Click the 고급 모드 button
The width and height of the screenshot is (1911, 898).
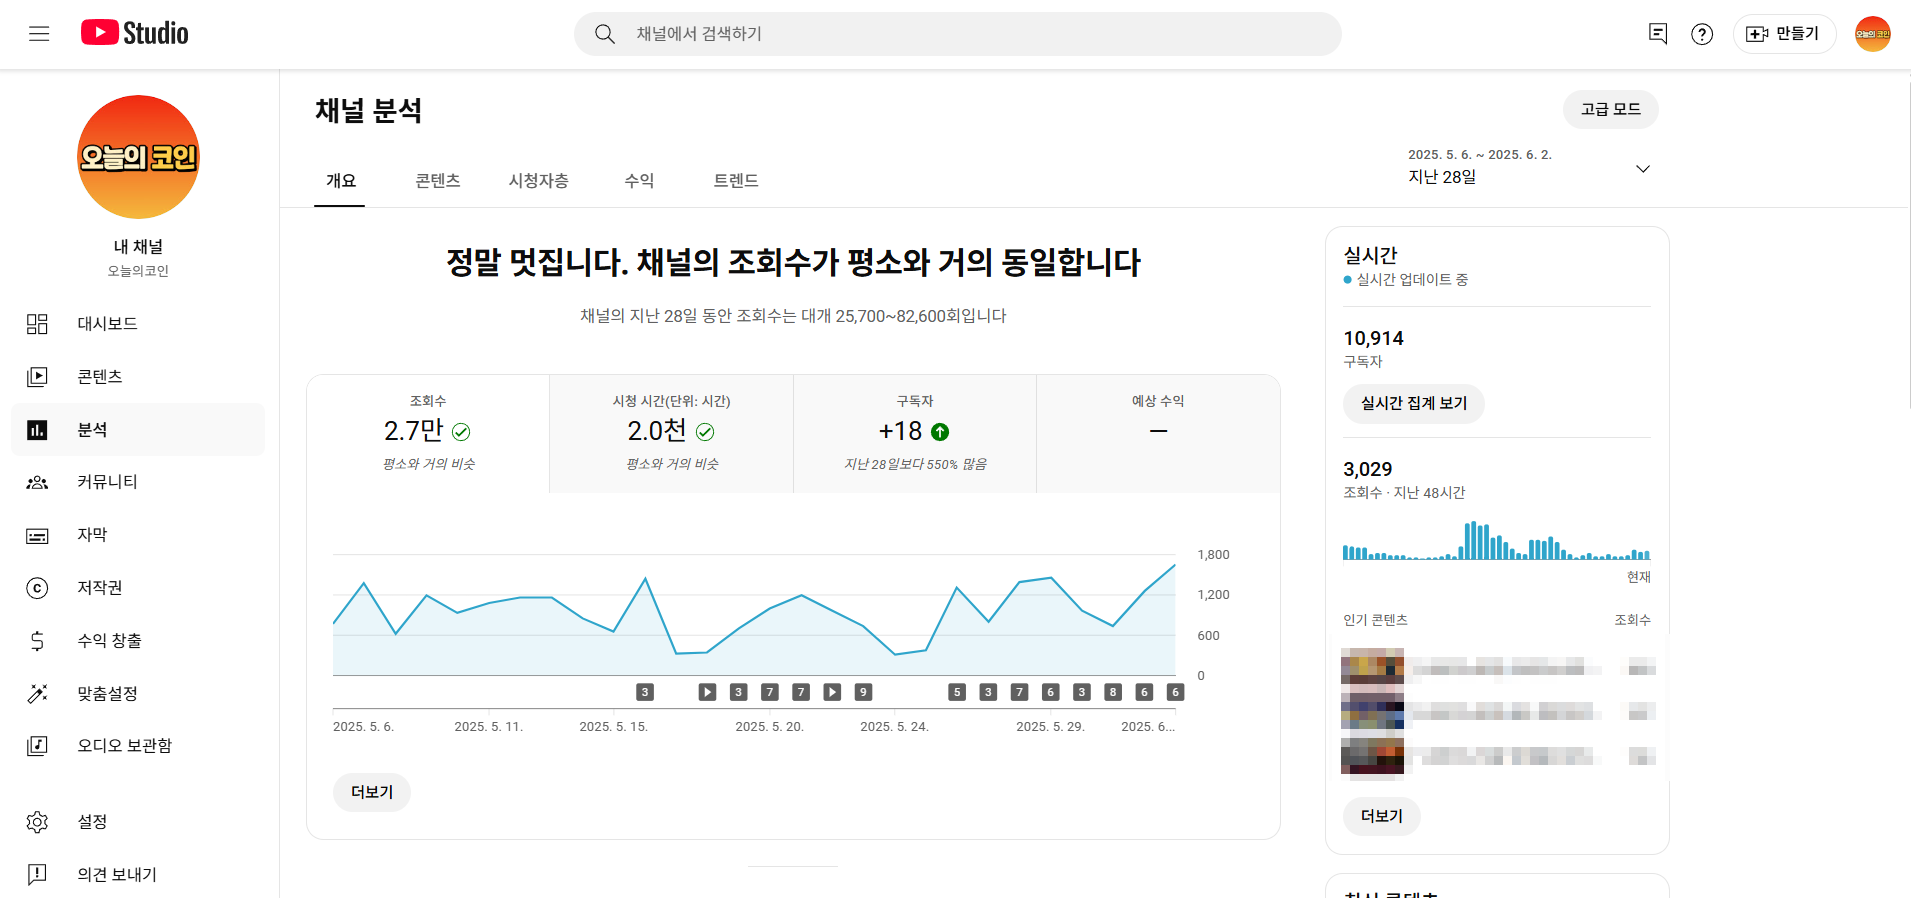tap(1610, 109)
